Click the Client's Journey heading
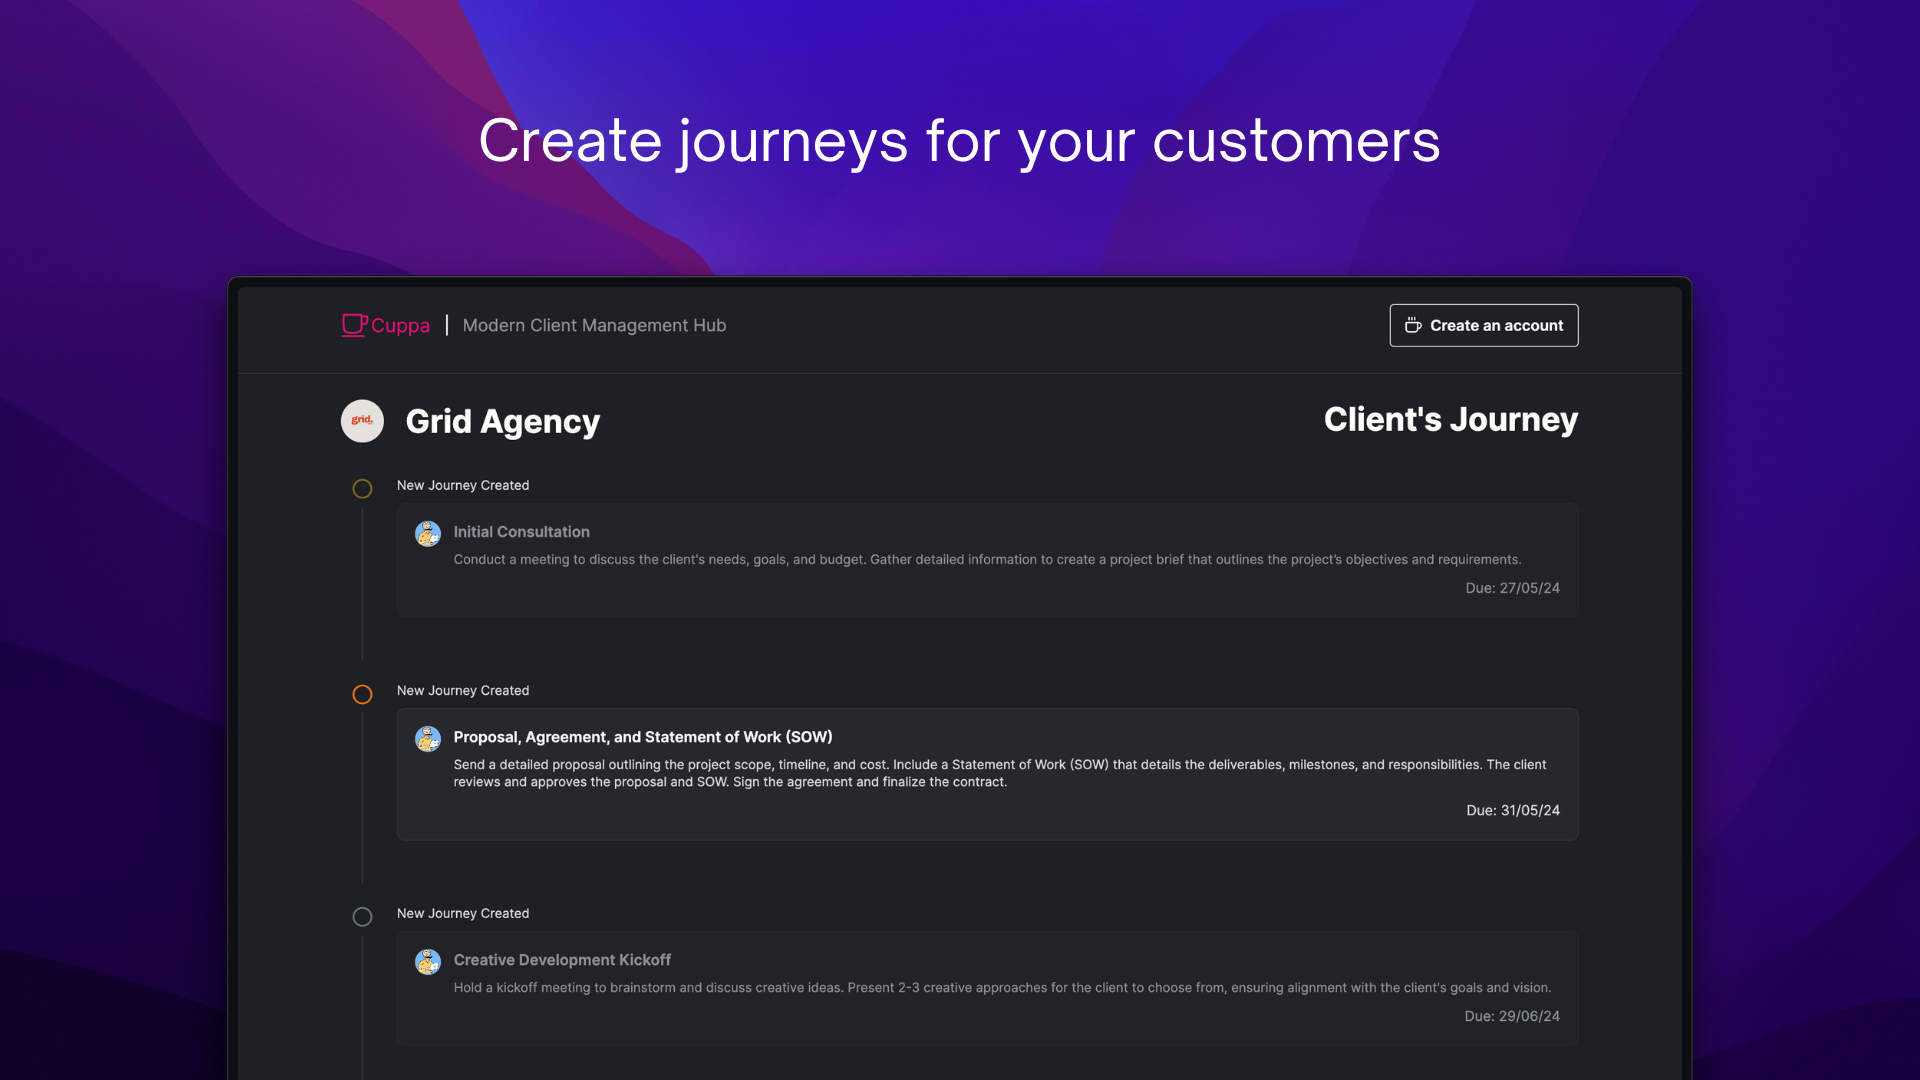 pos(1450,420)
